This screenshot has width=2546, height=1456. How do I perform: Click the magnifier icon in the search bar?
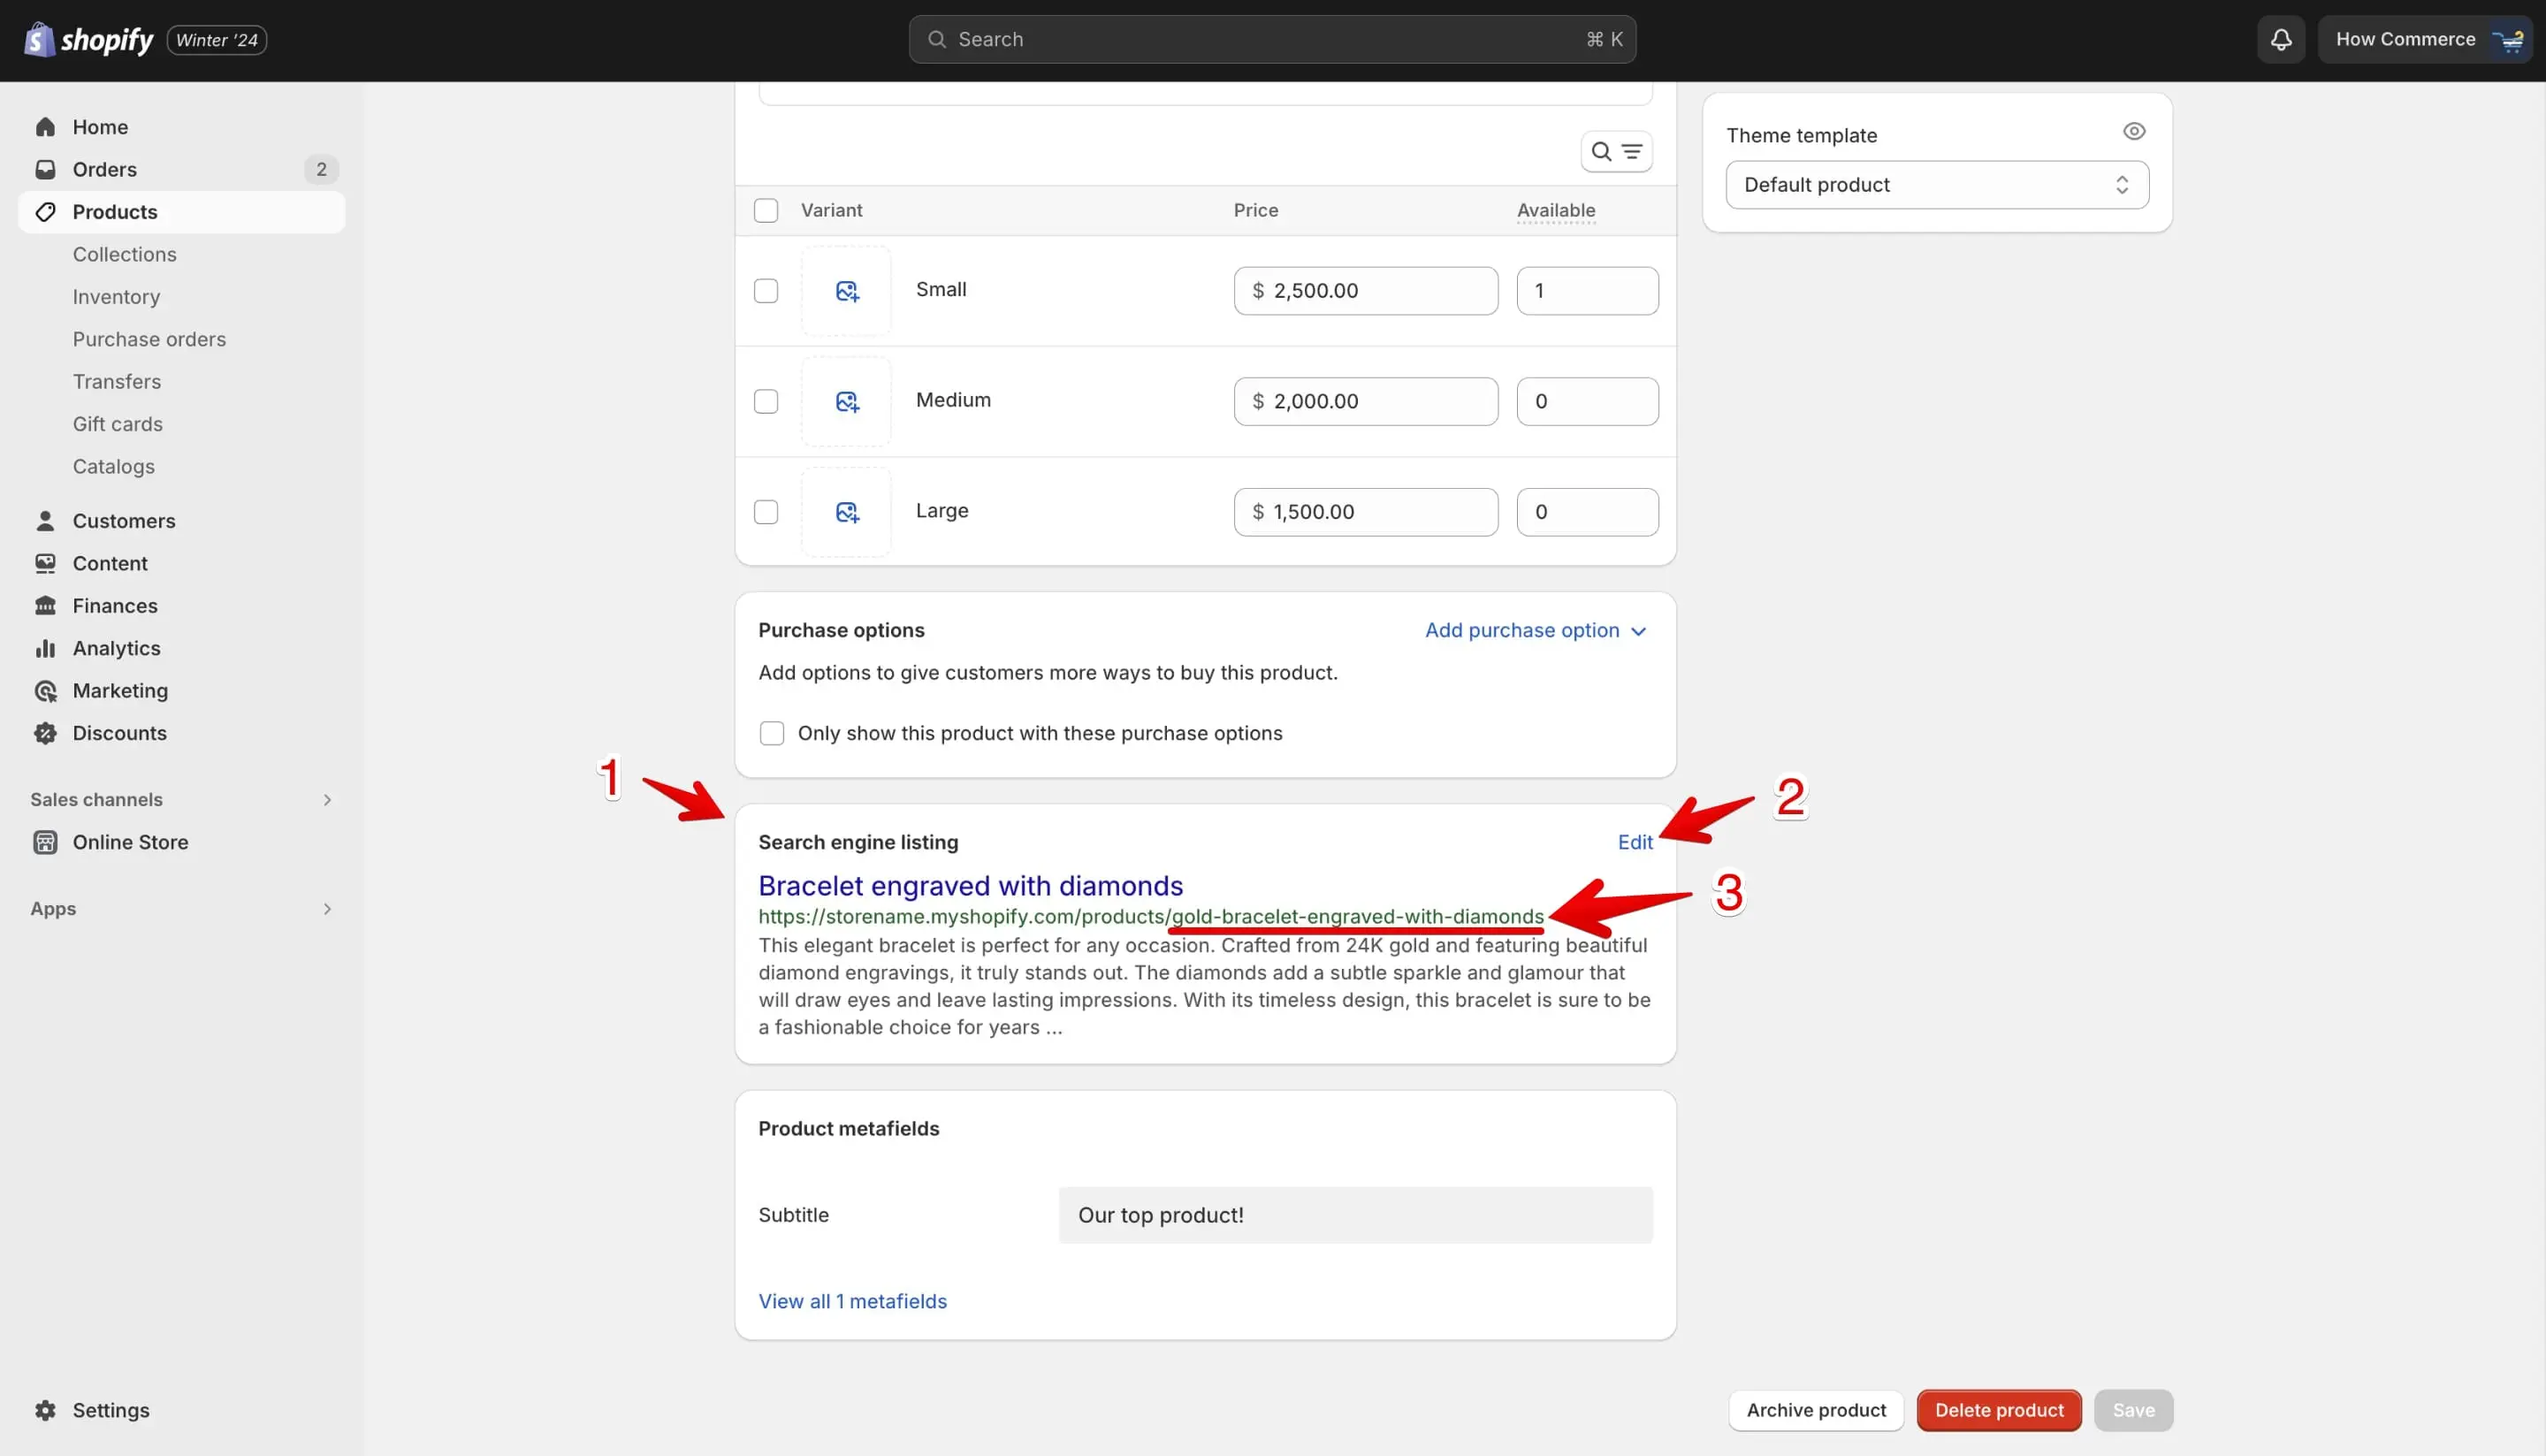[x=937, y=40]
